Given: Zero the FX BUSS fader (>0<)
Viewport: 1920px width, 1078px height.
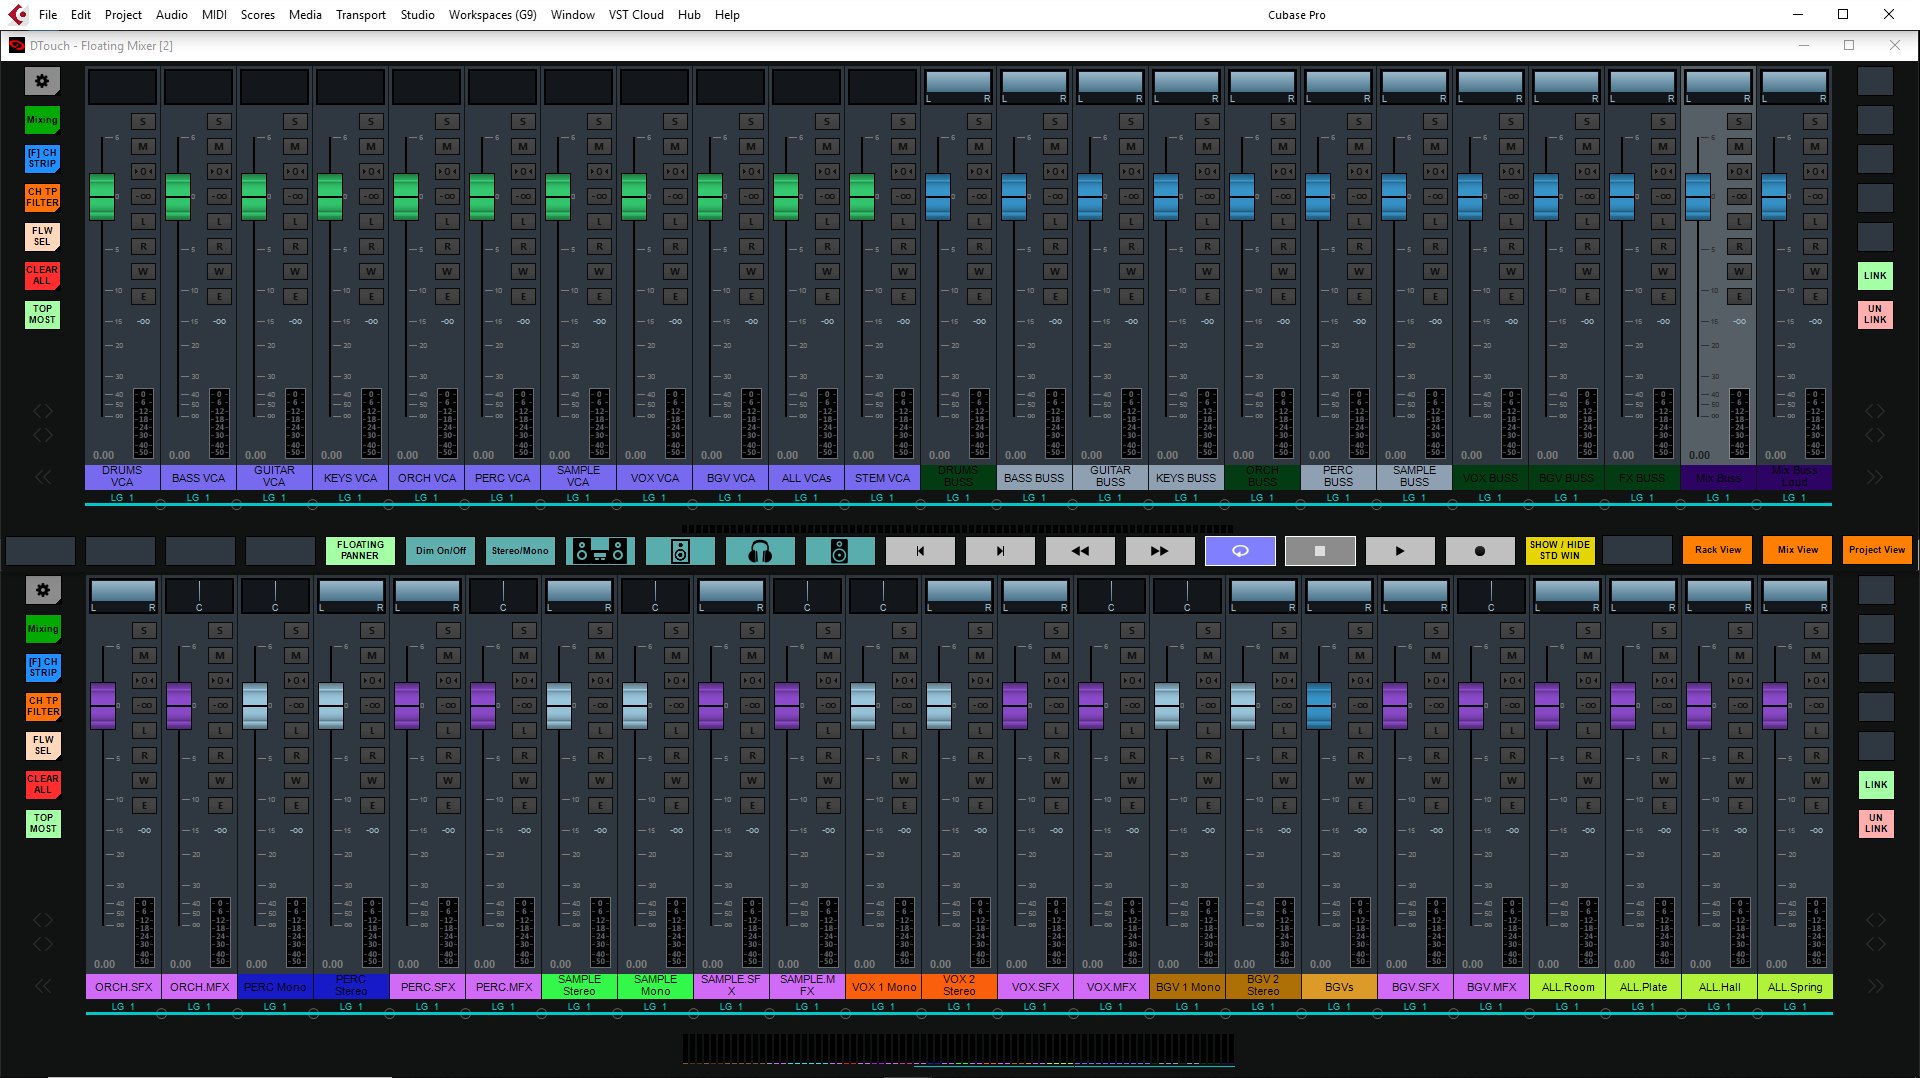Looking at the screenshot, I should point(1663,171).
